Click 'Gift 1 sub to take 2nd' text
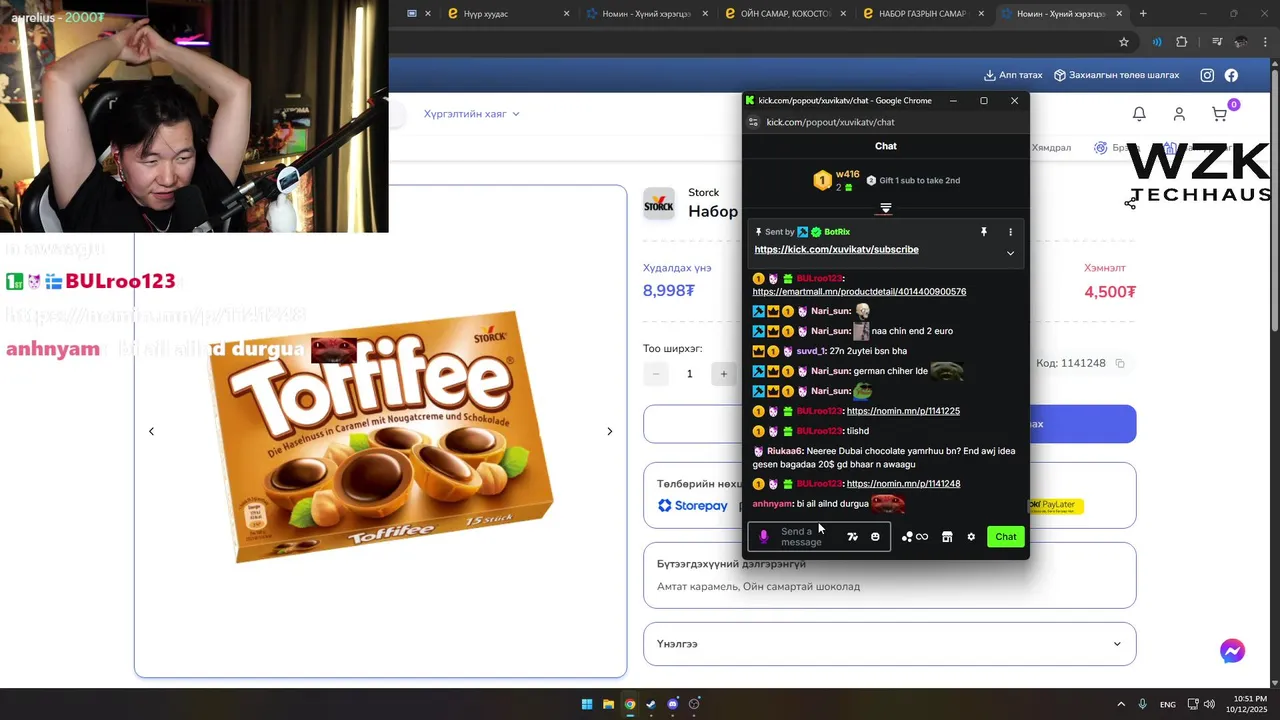 [x=920, y=181]
